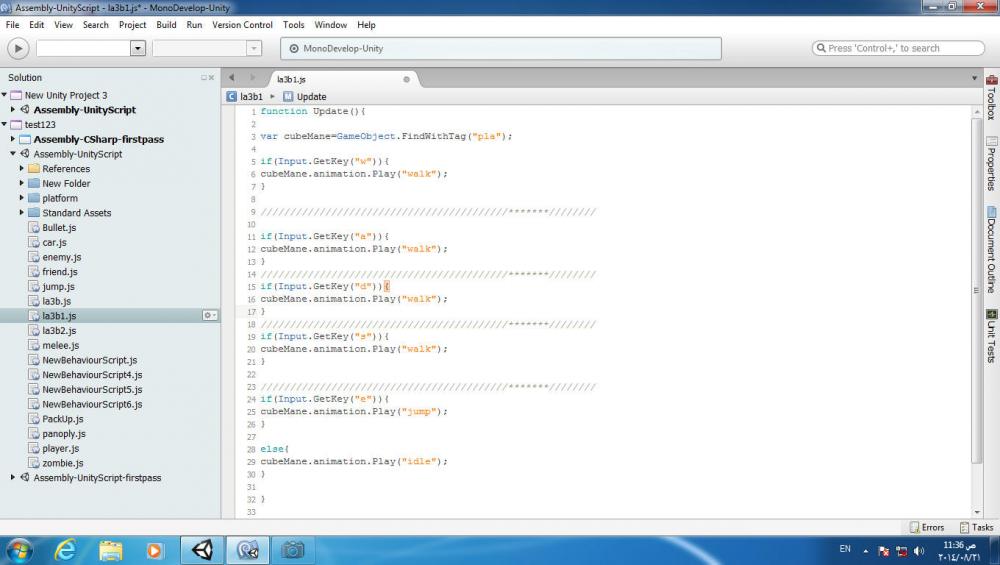Open the Version Control menu
This screenshot has height=565, width=1000.
click(x=242, y=25)
